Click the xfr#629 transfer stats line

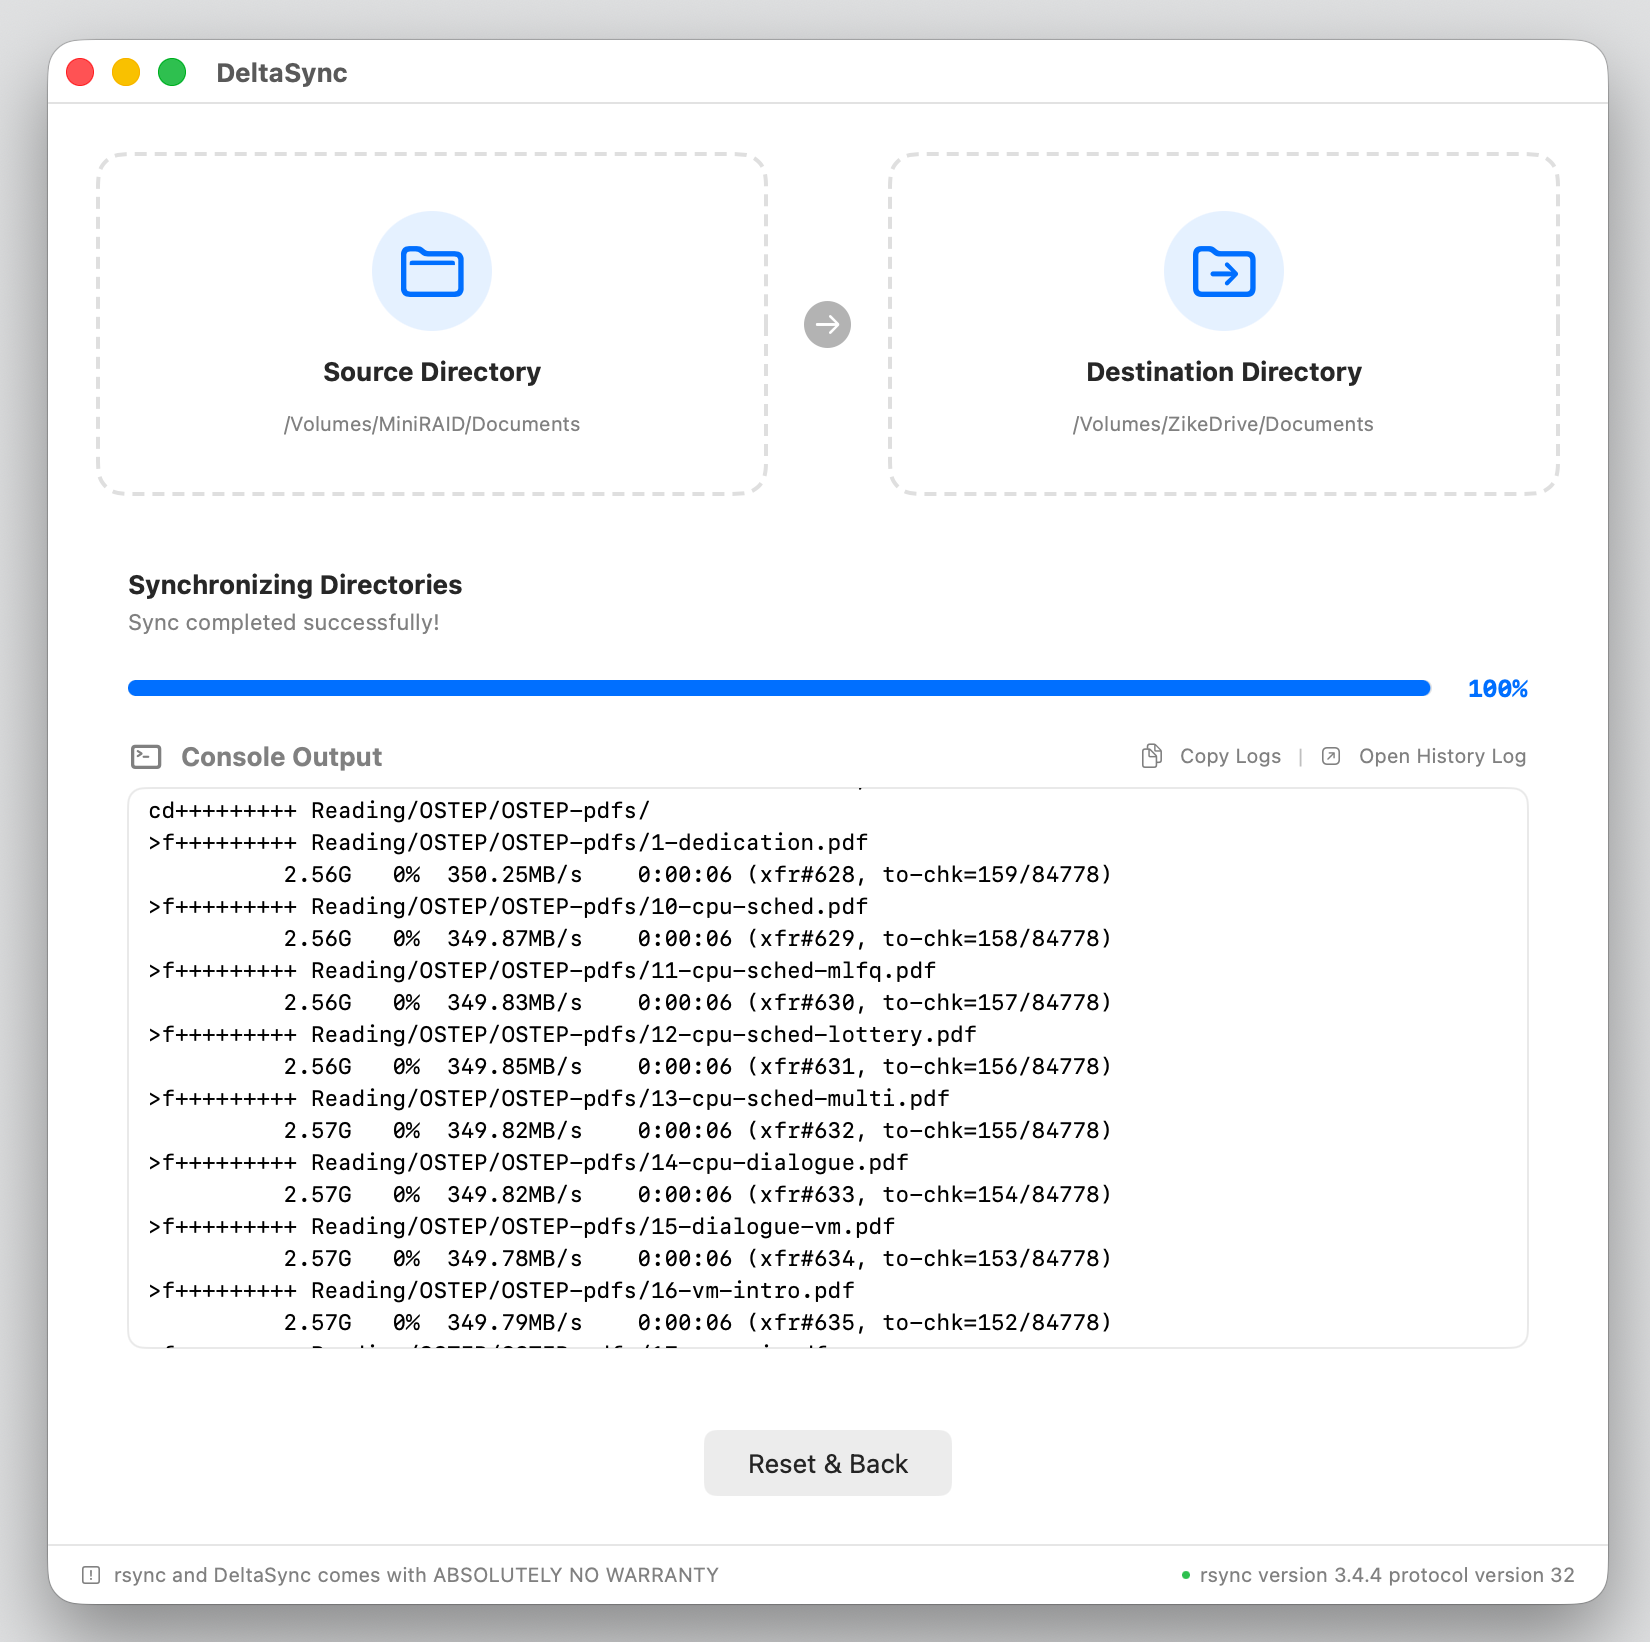(x=698, y=938)
